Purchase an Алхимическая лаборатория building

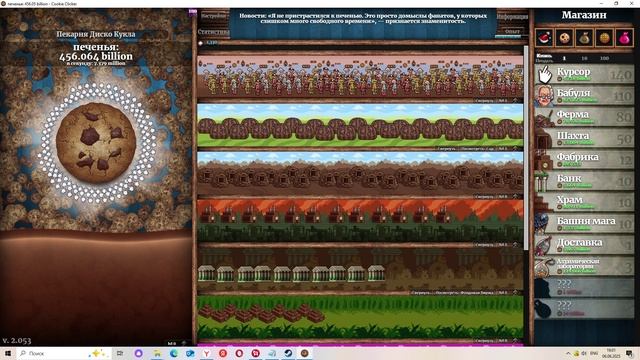tap(584, 266)
